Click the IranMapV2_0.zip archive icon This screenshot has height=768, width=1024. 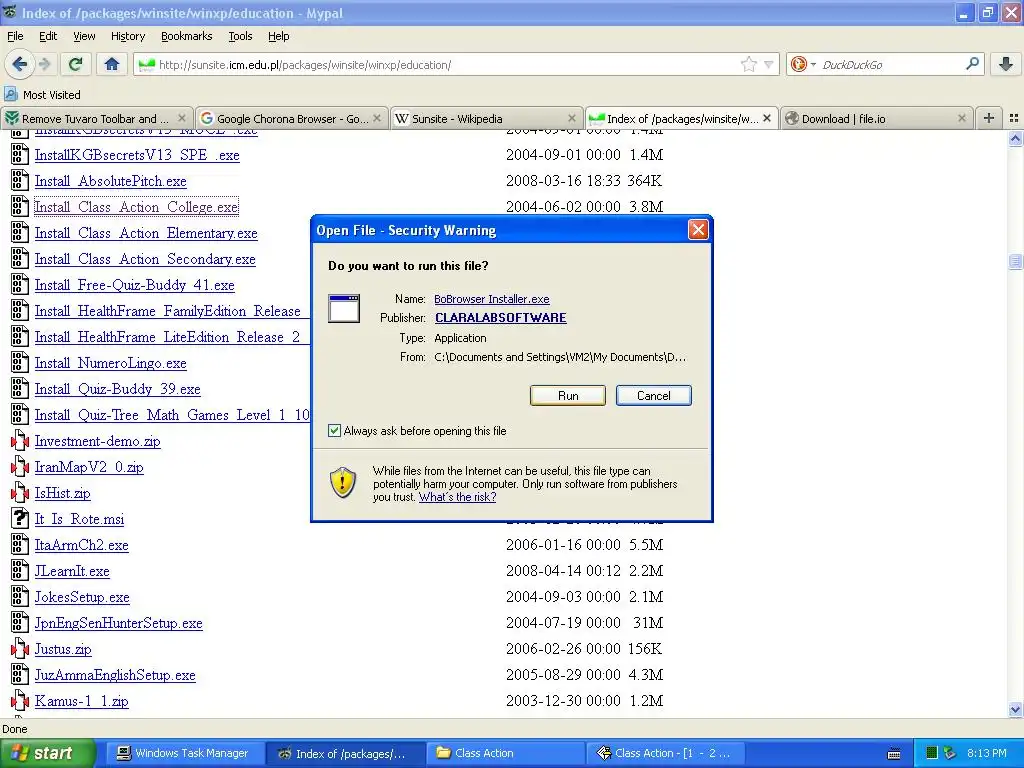pos(20,467)
